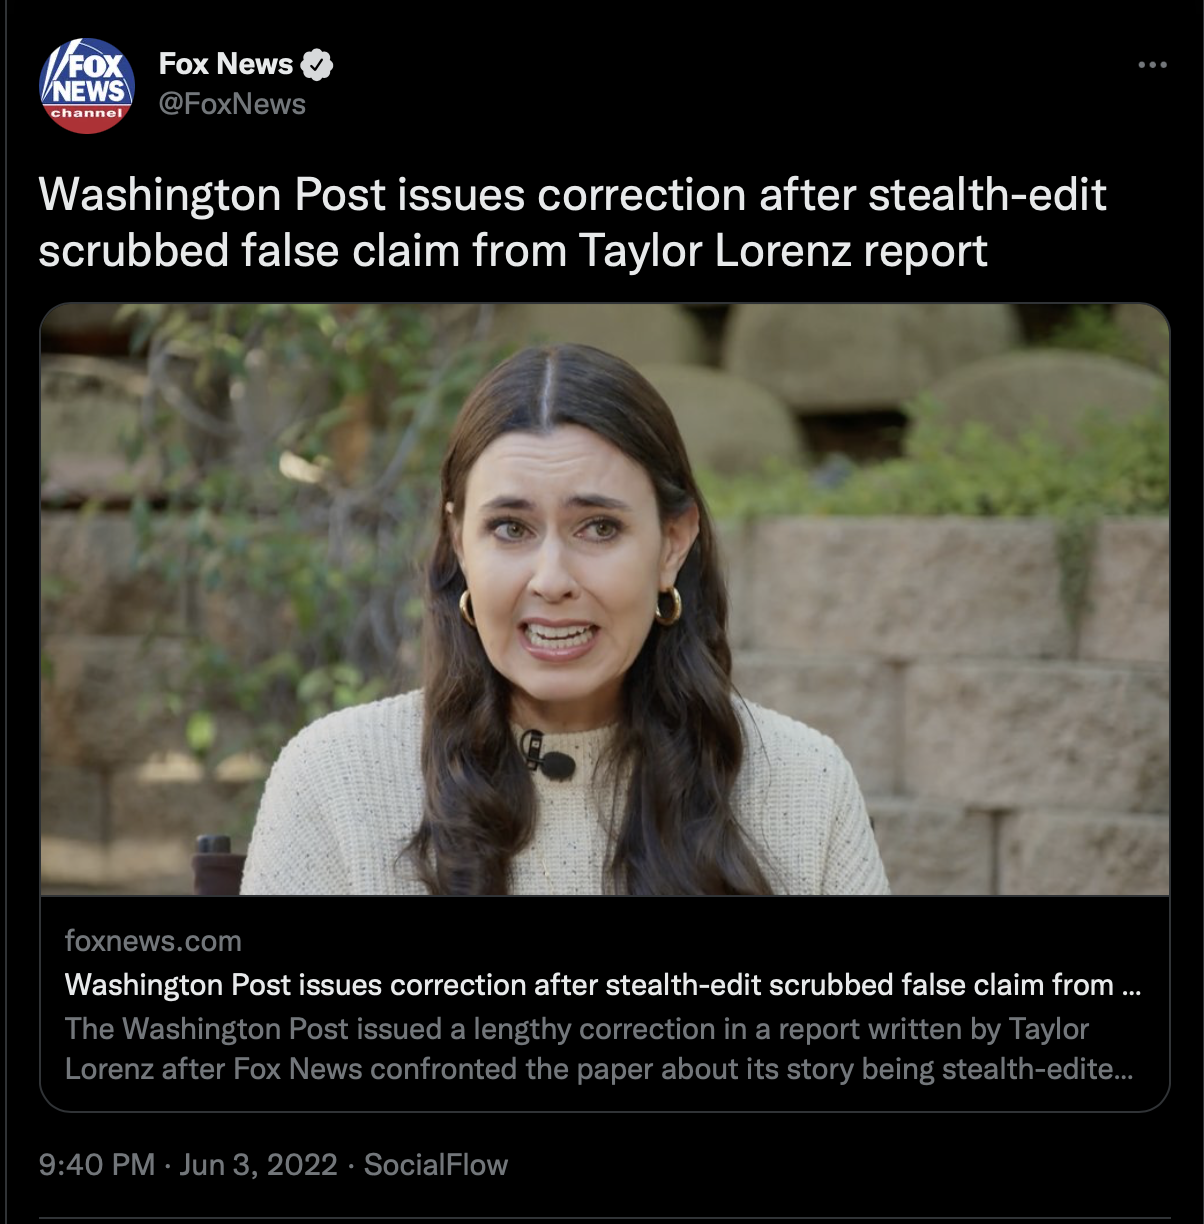Open the Fox News display name

click(225, 64)
